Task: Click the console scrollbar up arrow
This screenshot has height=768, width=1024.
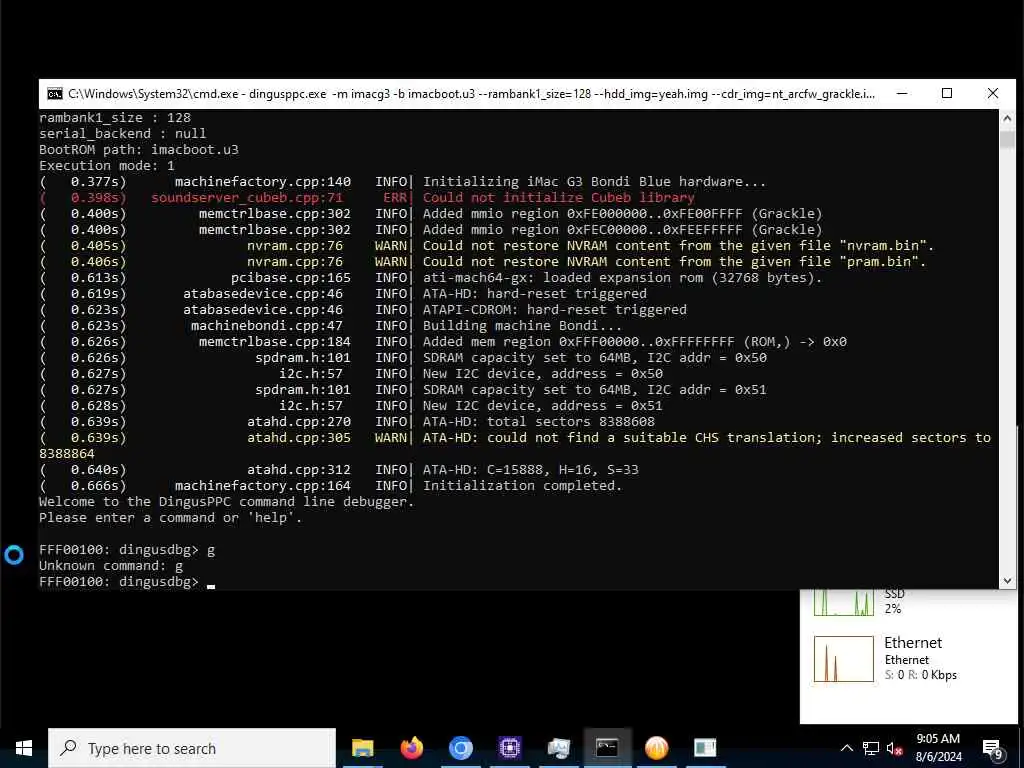Action: tap(1007, 118)
